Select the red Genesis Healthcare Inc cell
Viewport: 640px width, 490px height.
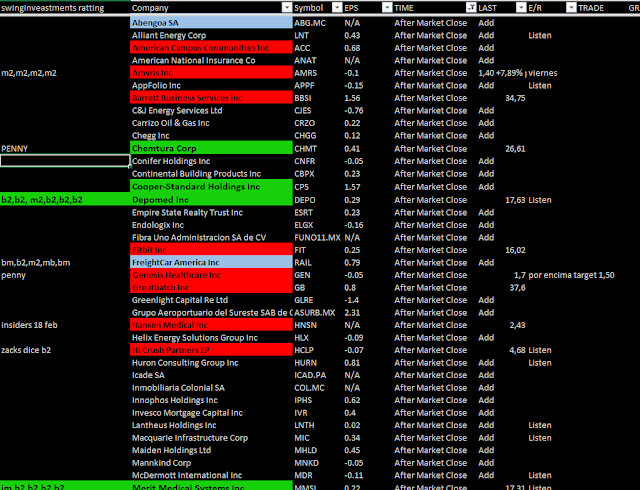(x=211, y=275)
